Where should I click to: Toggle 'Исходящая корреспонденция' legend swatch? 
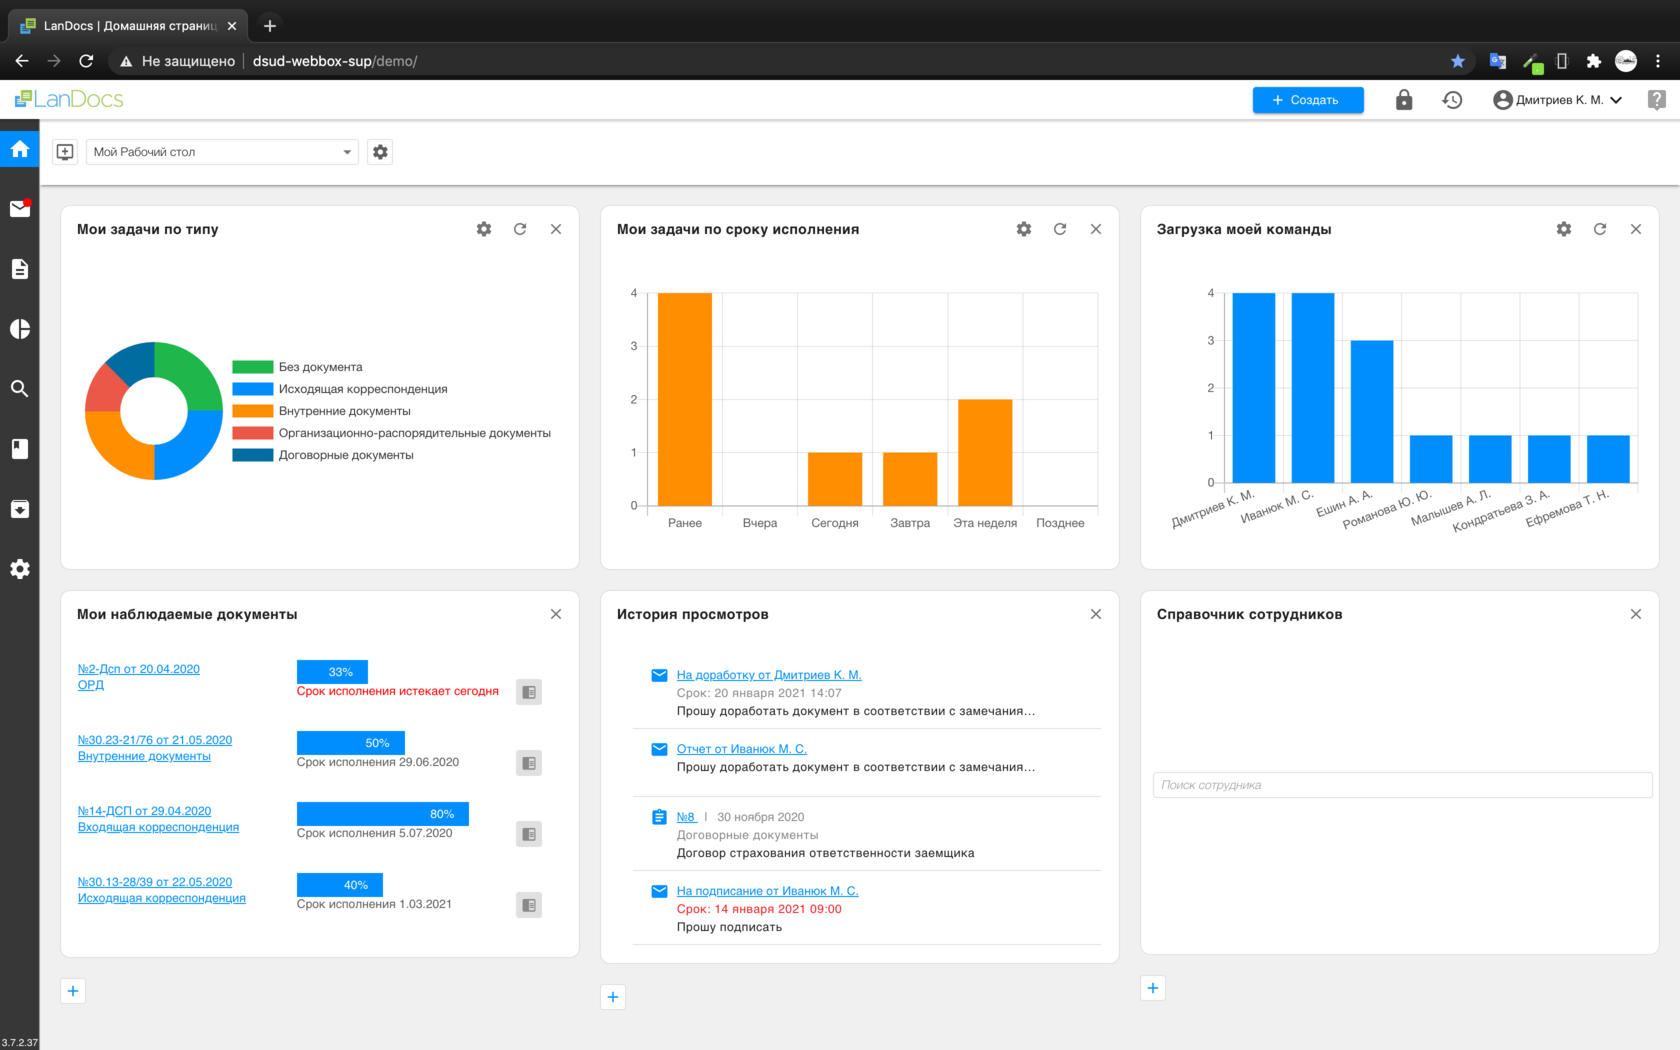pos(252,389)
